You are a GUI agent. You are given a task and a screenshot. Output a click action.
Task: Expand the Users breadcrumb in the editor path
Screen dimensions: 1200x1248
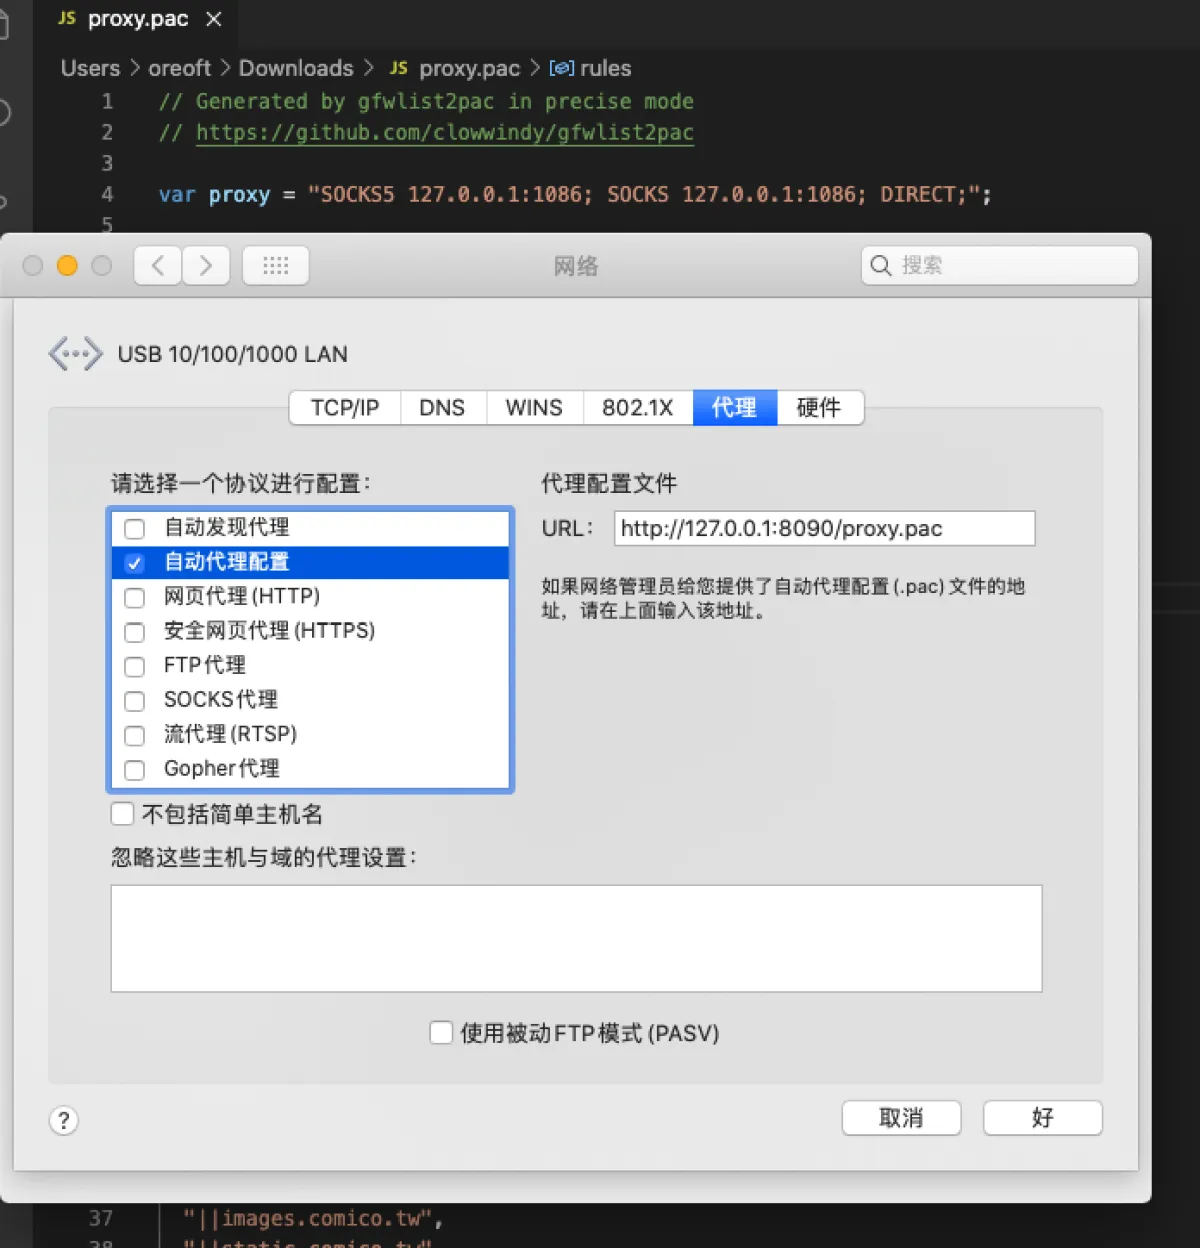(90, 68)
